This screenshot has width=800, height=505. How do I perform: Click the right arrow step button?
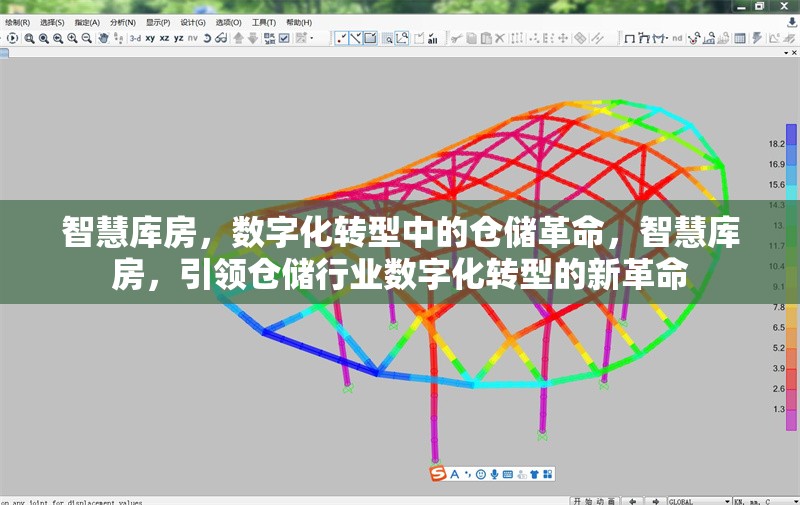(656, 501)
